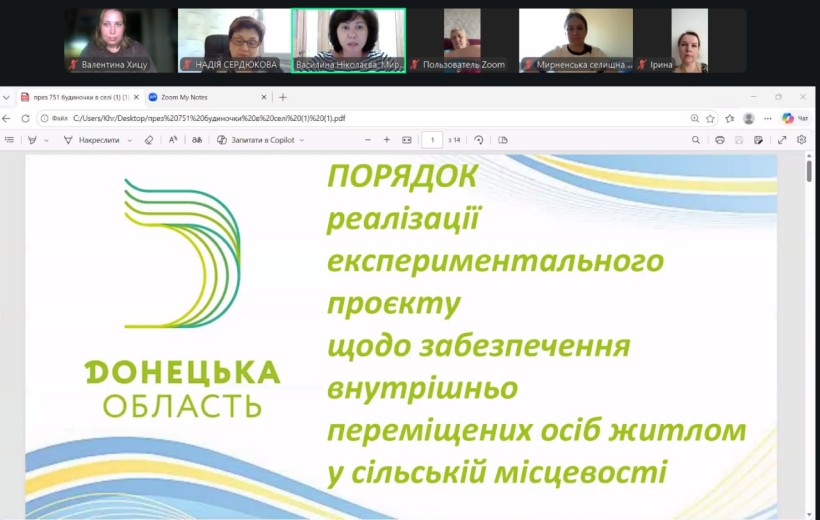This screenshot has width=820, height=520.
Task: Select Василина Ніколаєва's active video tile
Action: pos(348,40)
